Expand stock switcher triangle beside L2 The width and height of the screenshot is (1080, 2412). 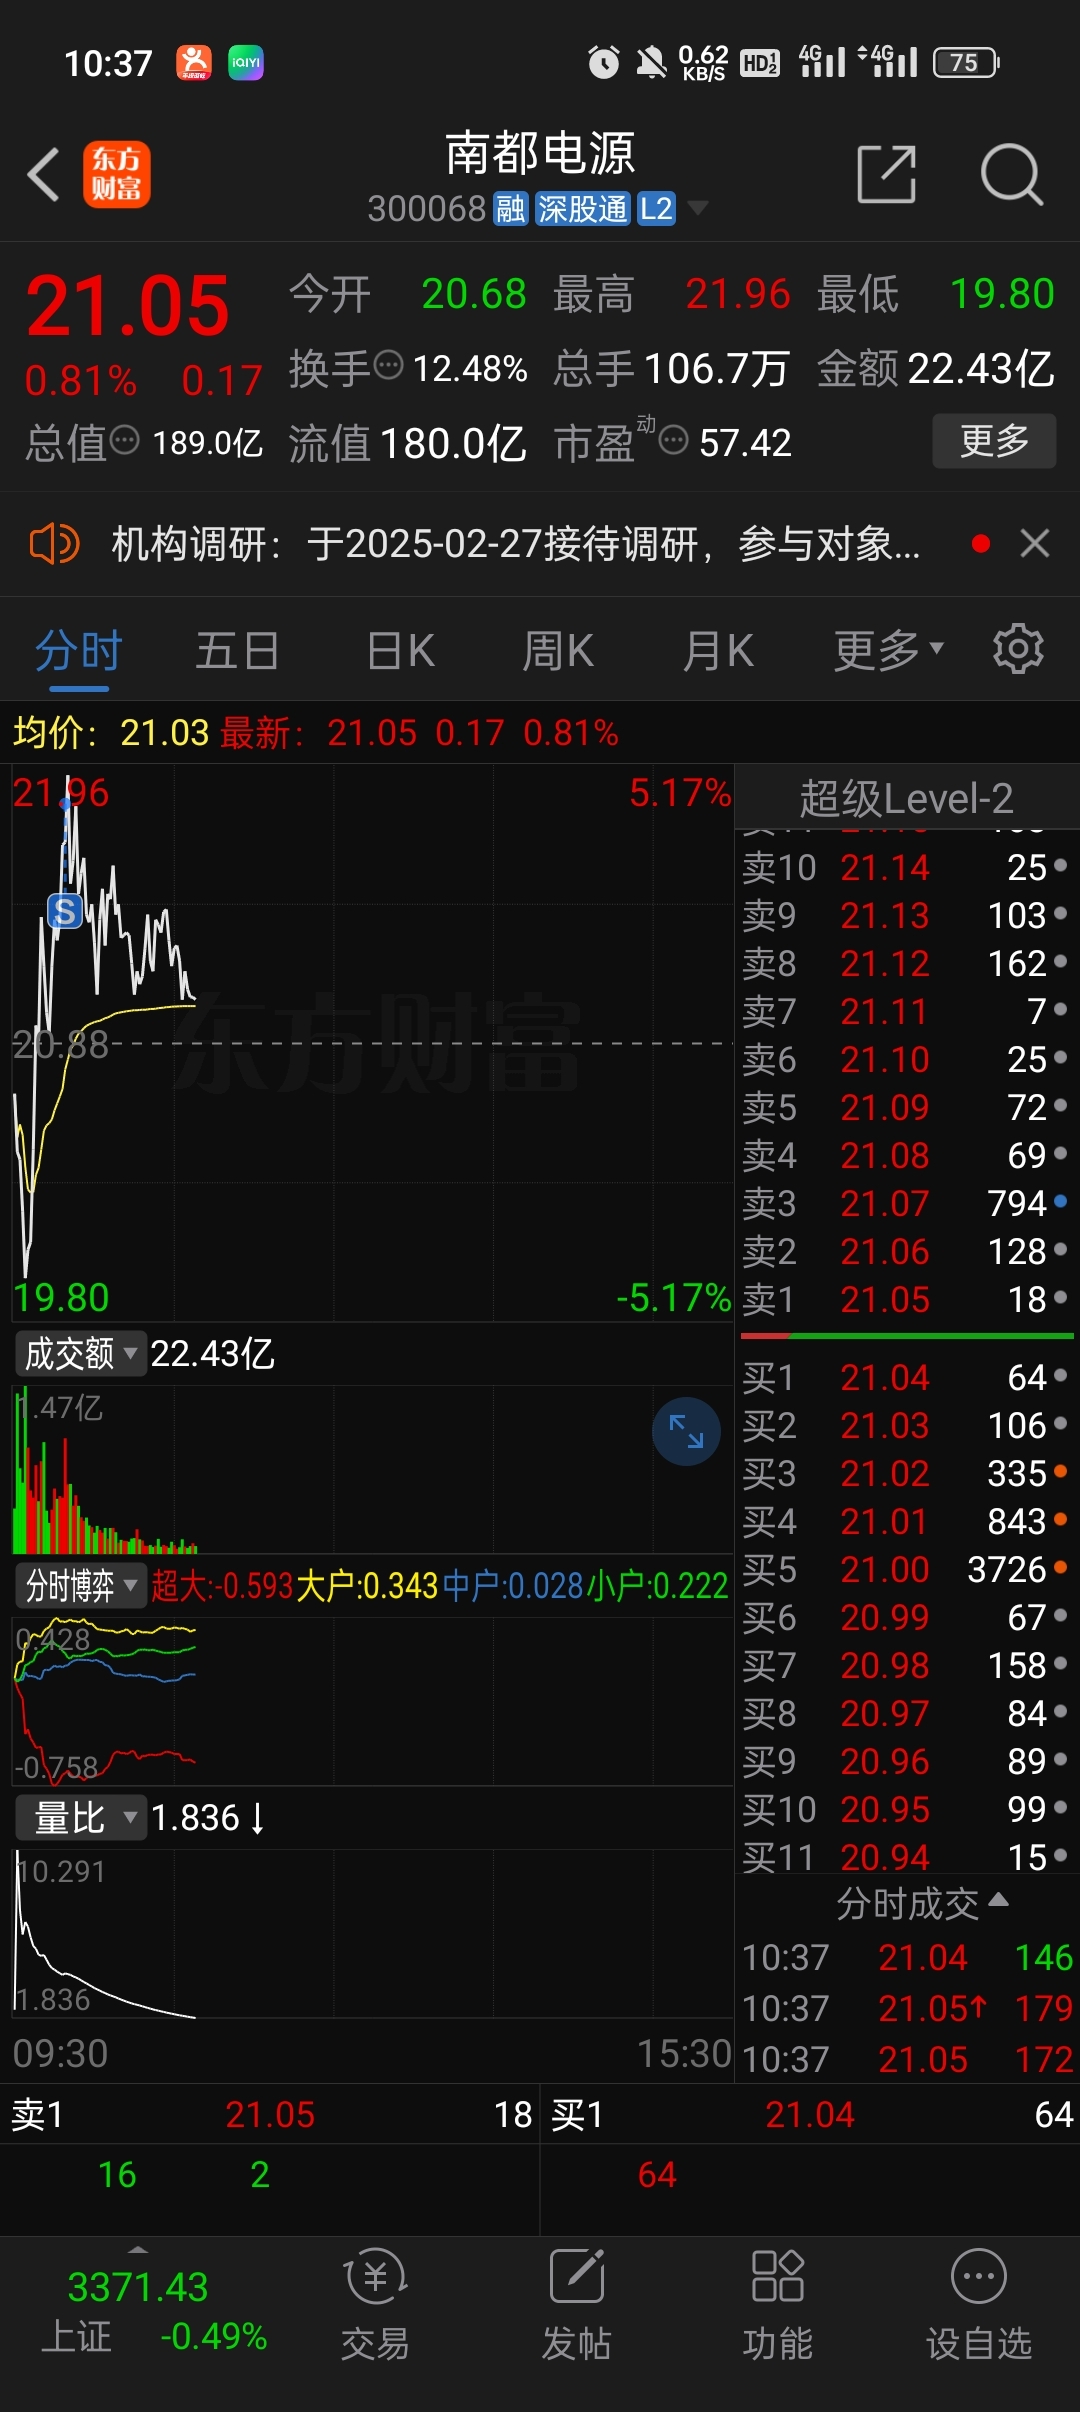coord(698,208)
